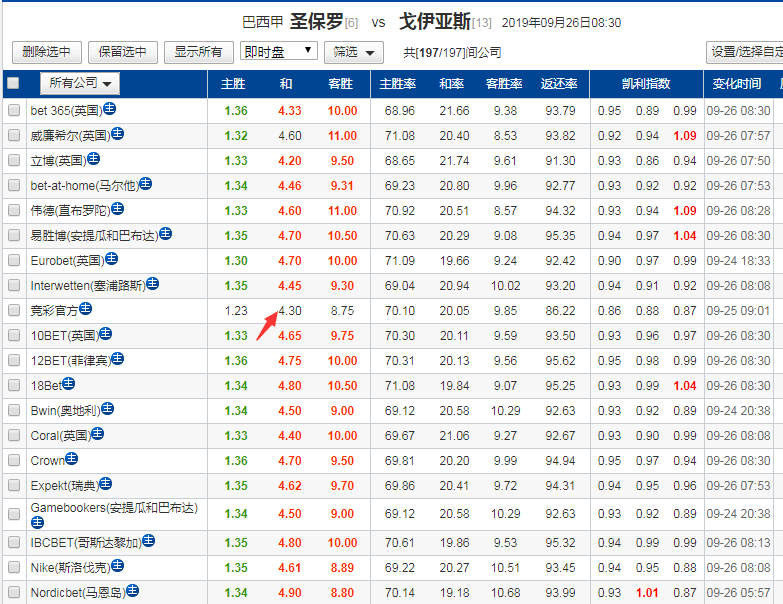The width and height of the screenshot is (783, 604).
Task: Click the 删除选中 button
Action: click(x=46, y=52)
